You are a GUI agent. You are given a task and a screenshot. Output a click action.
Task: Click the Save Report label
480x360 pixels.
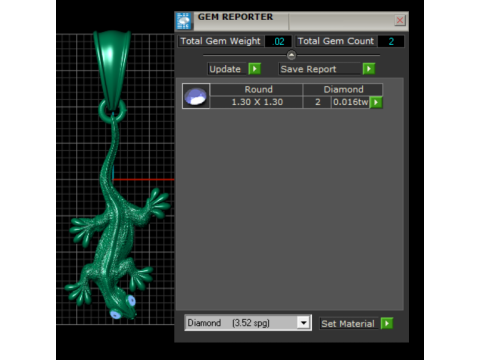tap(320, 69)
